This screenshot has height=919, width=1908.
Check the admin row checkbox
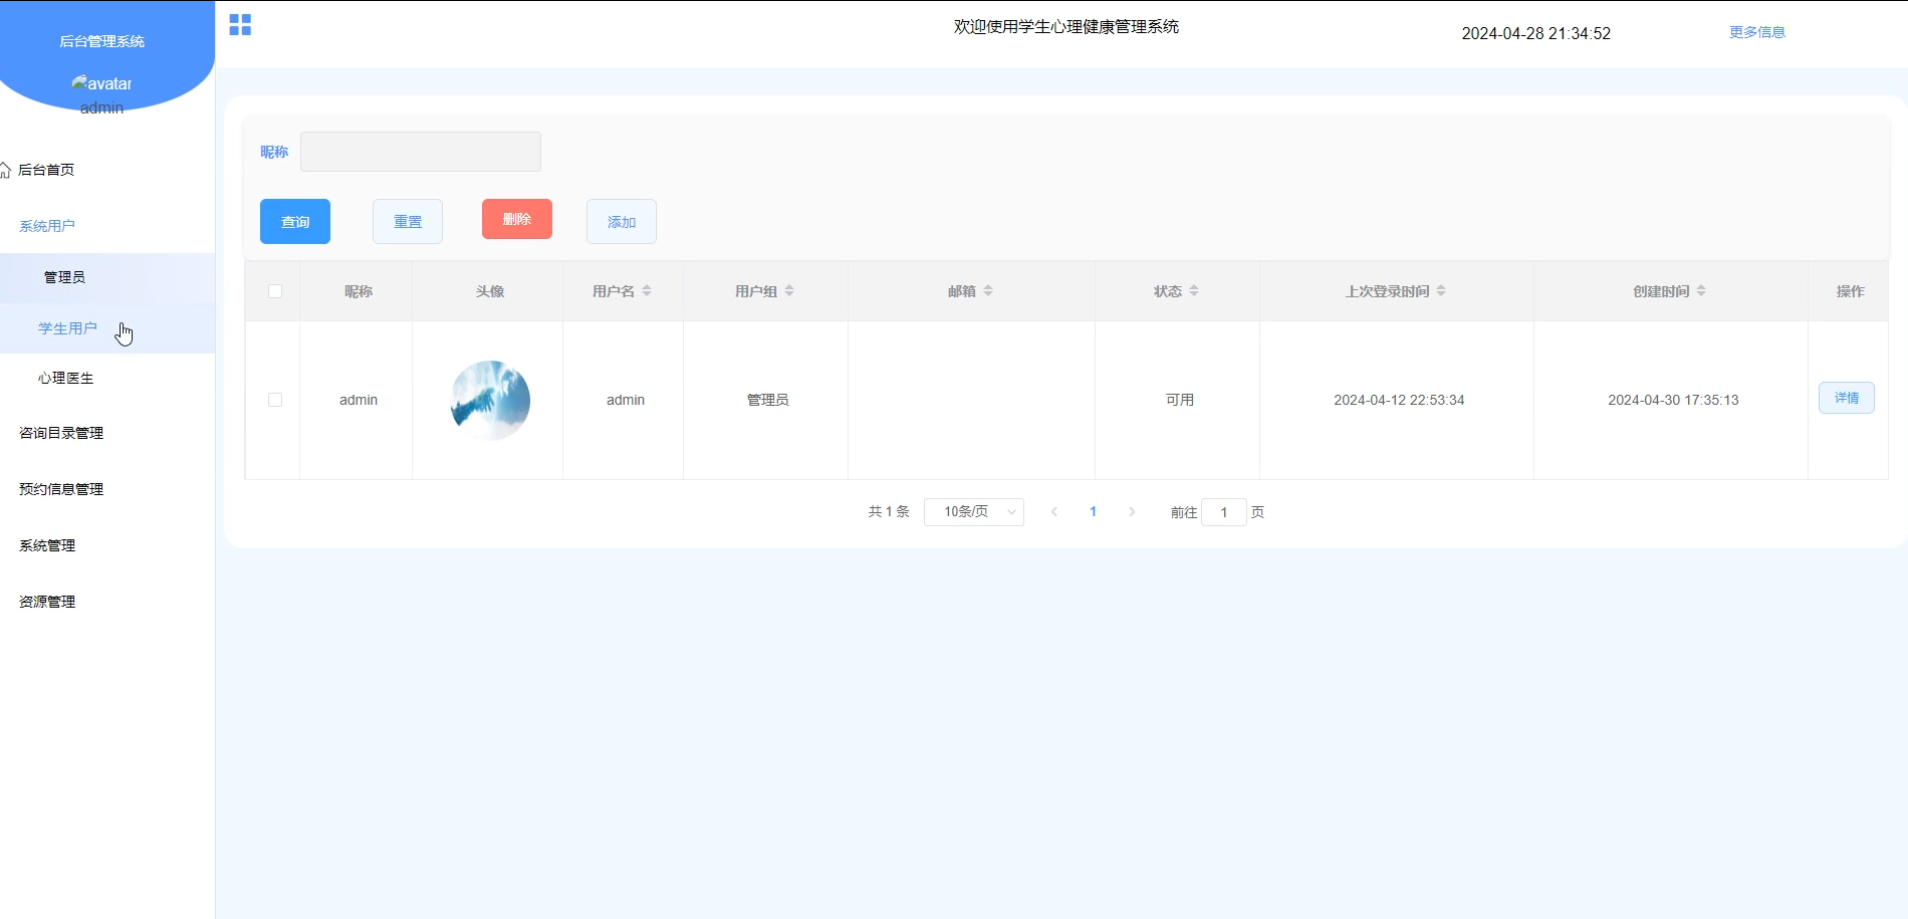(x=275, y=400)
